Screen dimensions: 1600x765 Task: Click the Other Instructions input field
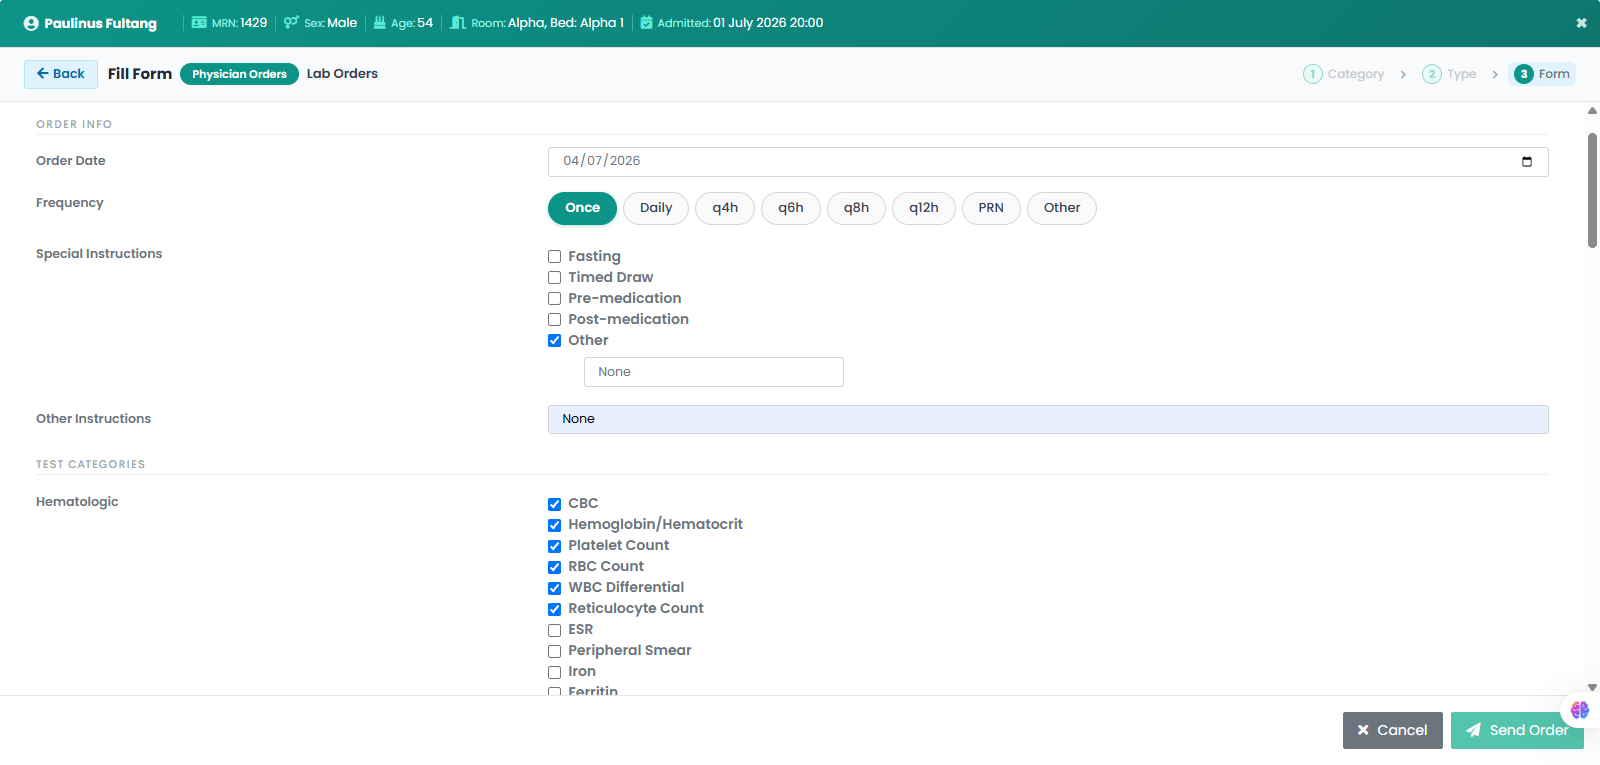click(x=1048, y=419)
